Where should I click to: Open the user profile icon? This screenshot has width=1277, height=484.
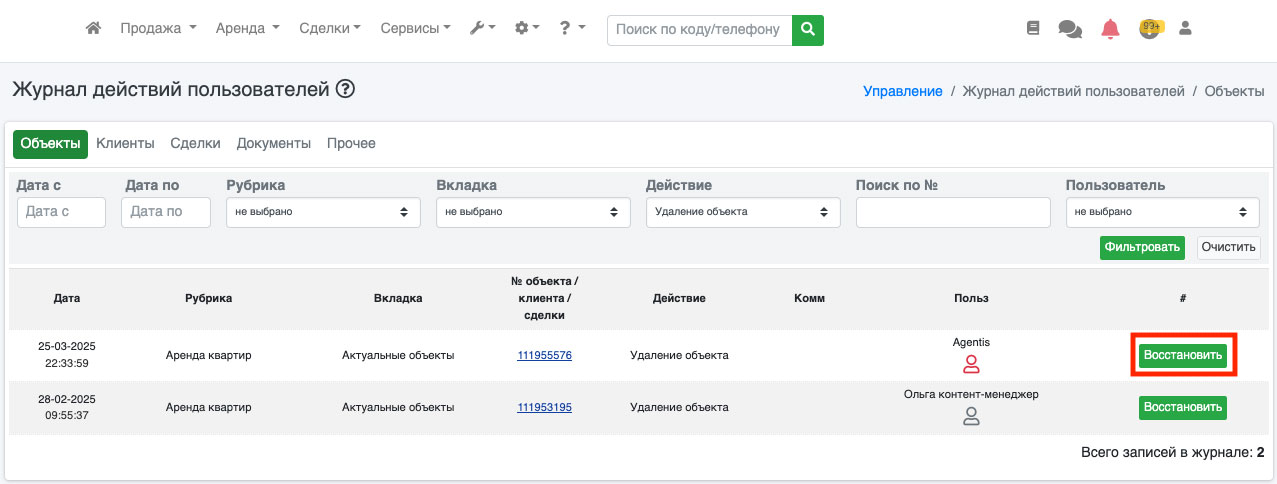point(1186,29)
